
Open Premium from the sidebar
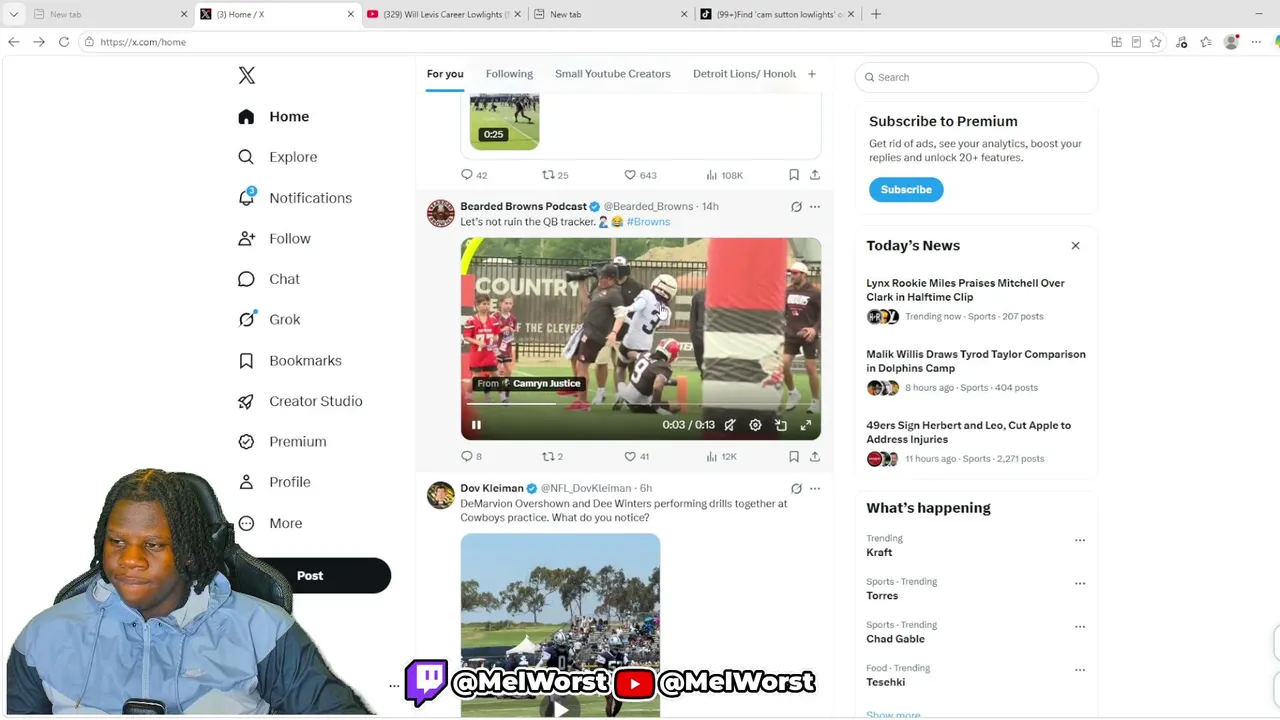point(283,442)
